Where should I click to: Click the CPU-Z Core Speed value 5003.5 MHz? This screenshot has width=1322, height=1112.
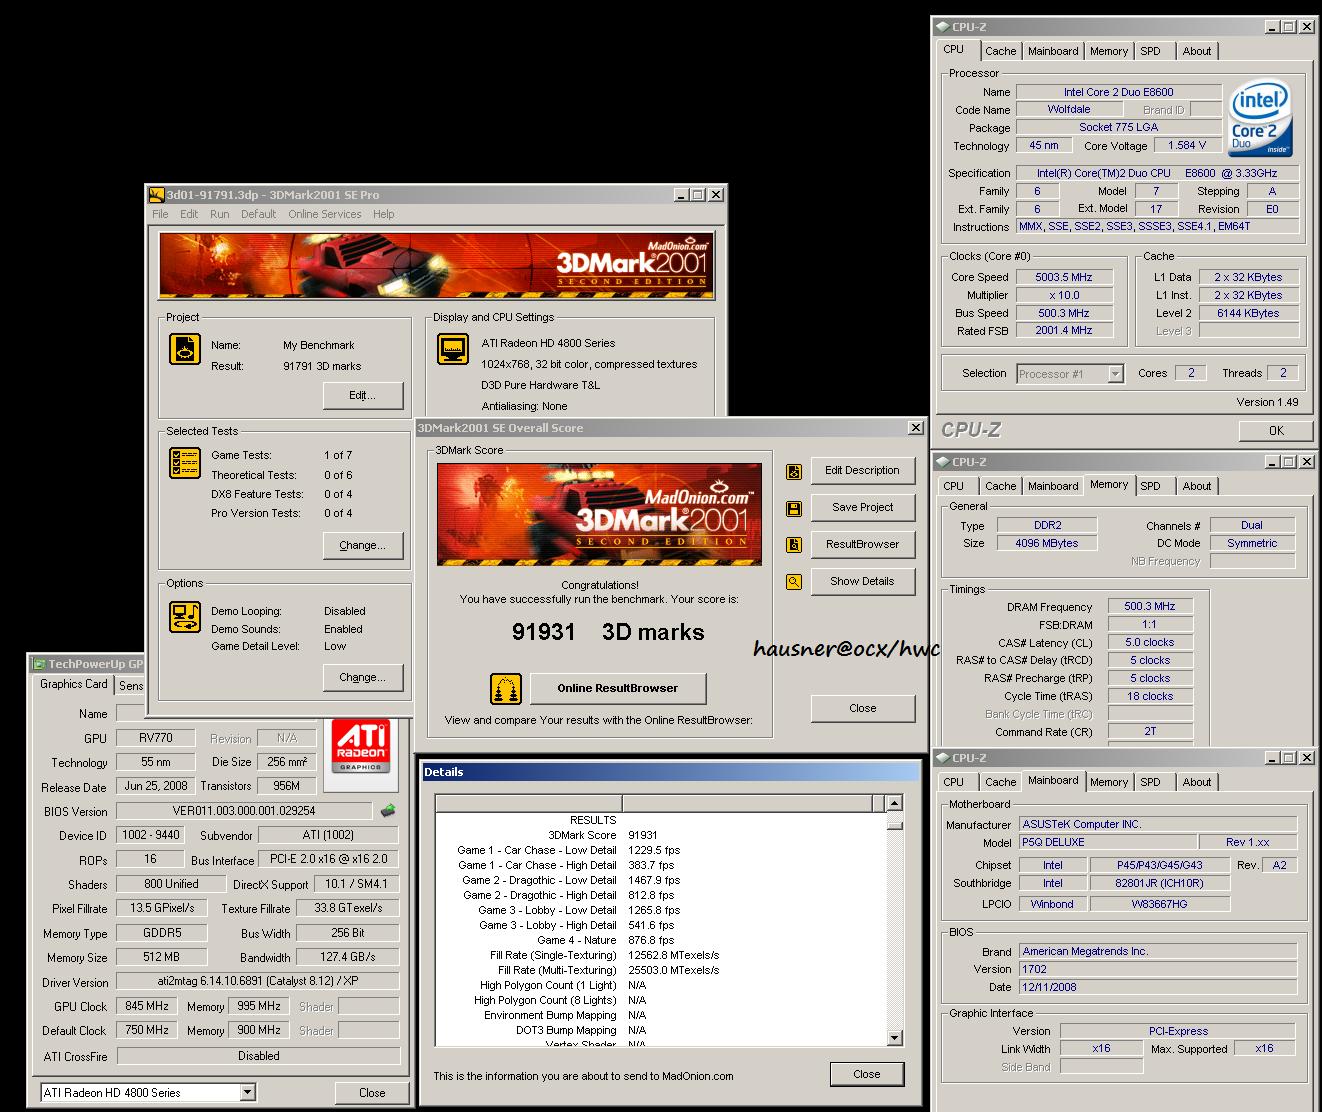point(1064,278)
